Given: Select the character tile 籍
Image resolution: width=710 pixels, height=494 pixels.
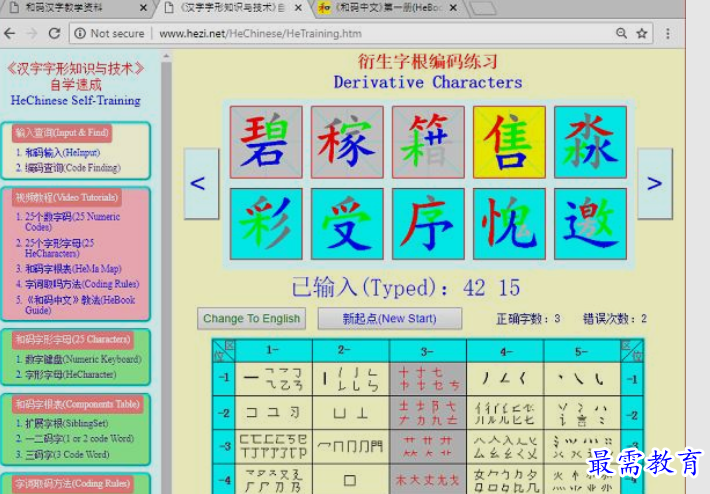Looking at the screenshot, I should tap(428, 142).
